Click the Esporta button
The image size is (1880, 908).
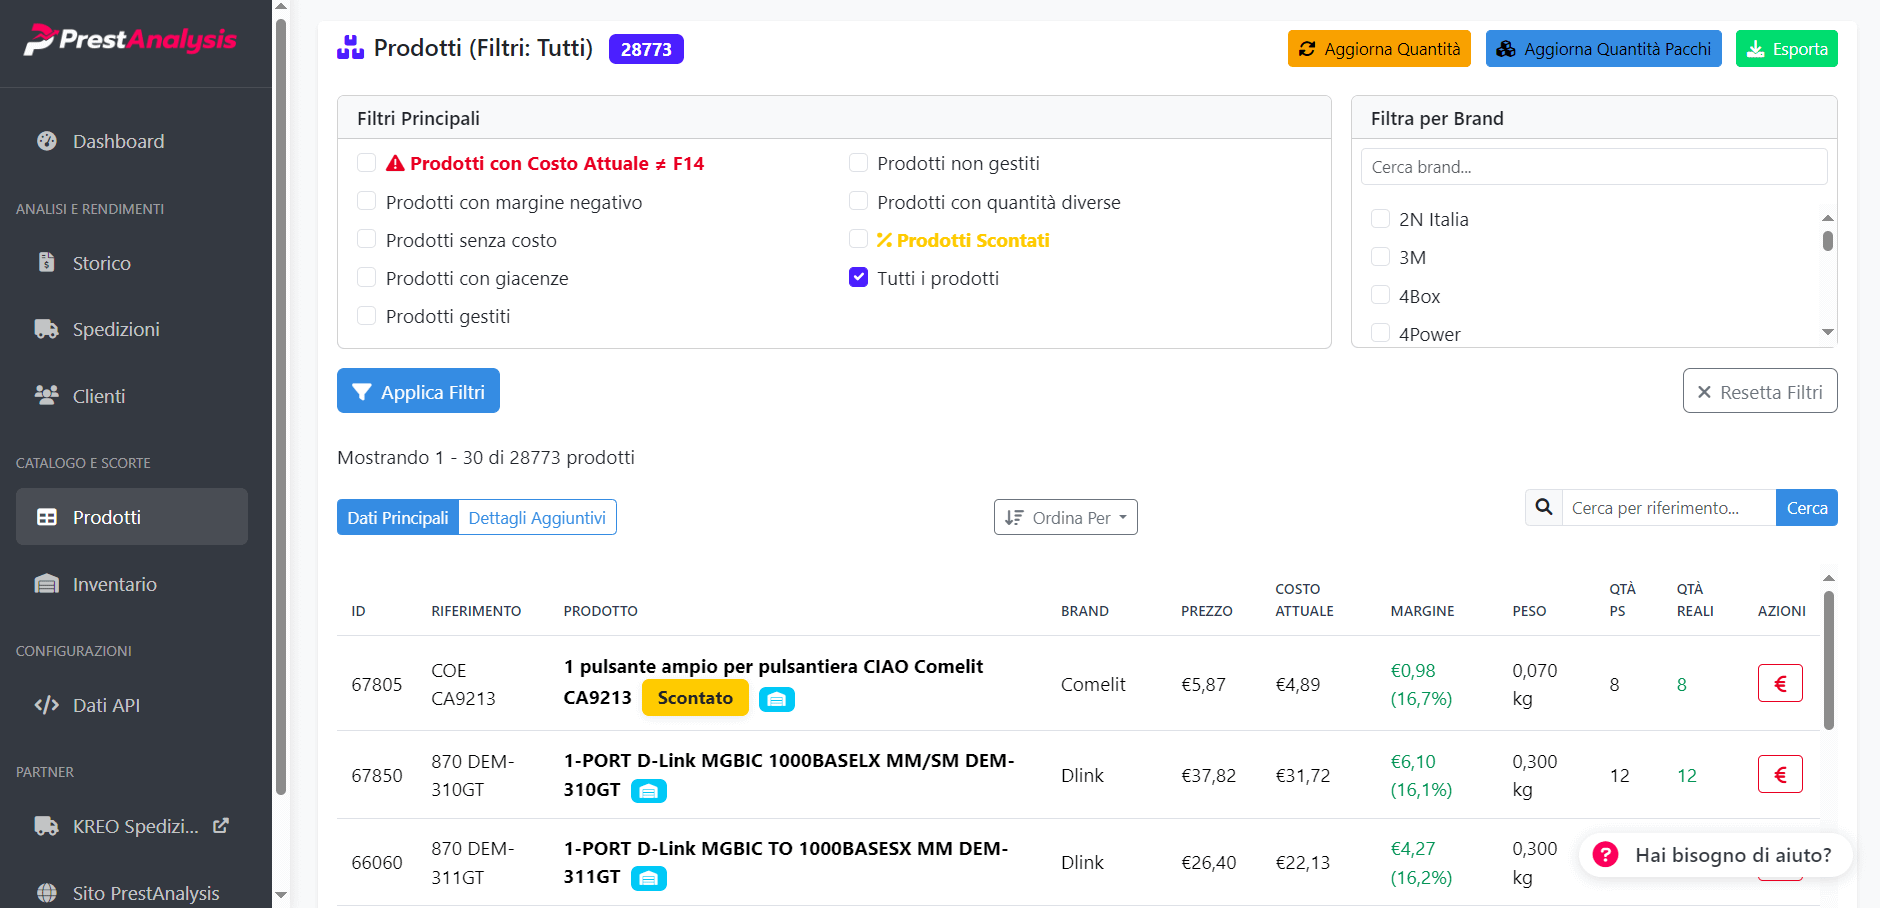click(1786, 49)
